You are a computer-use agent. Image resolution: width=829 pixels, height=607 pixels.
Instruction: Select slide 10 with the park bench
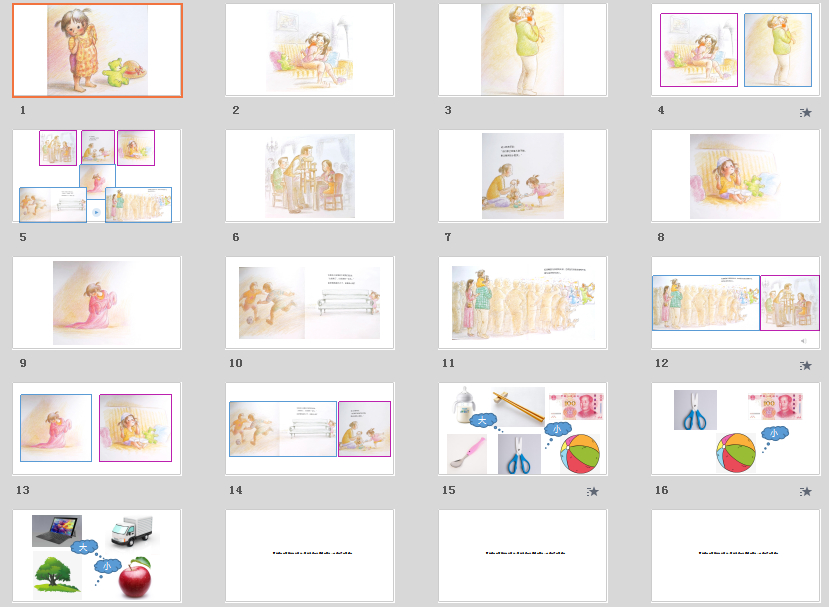click(310, 302)
